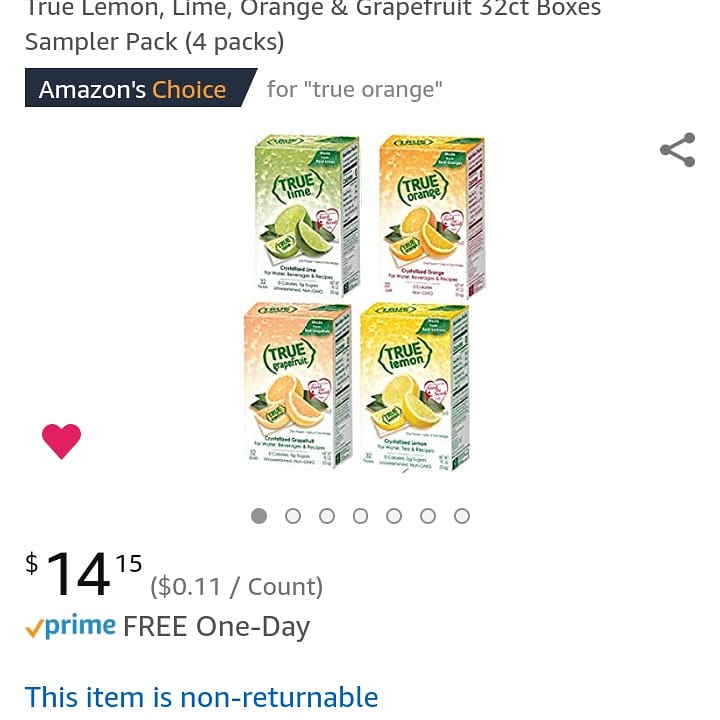Tap the share icon
This screenshot has width=720, height=720.
678,150
